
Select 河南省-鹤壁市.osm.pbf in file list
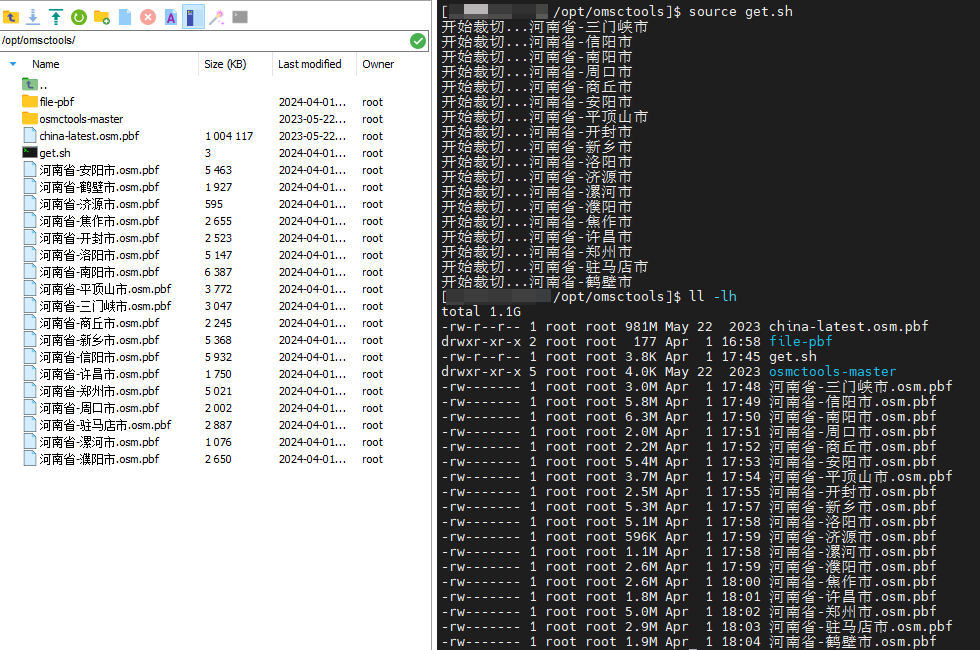[99, 187]
